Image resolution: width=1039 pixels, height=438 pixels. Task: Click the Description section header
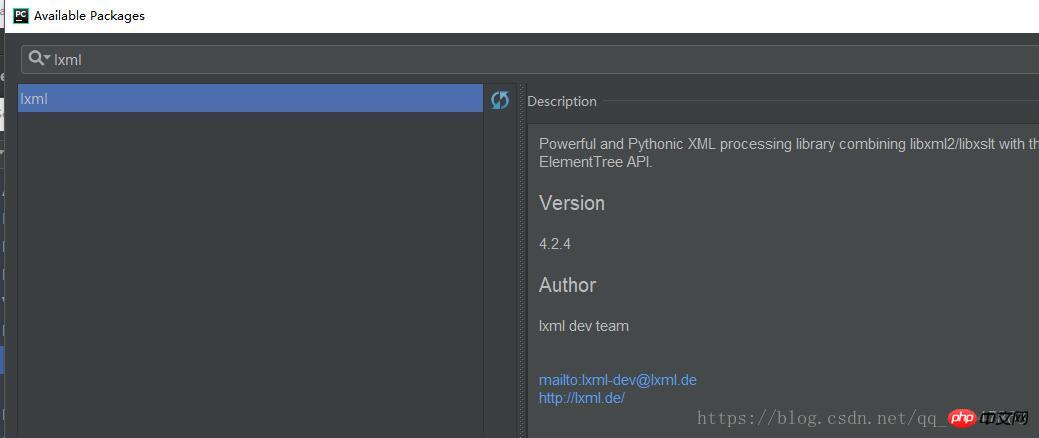tap(562, 101)
